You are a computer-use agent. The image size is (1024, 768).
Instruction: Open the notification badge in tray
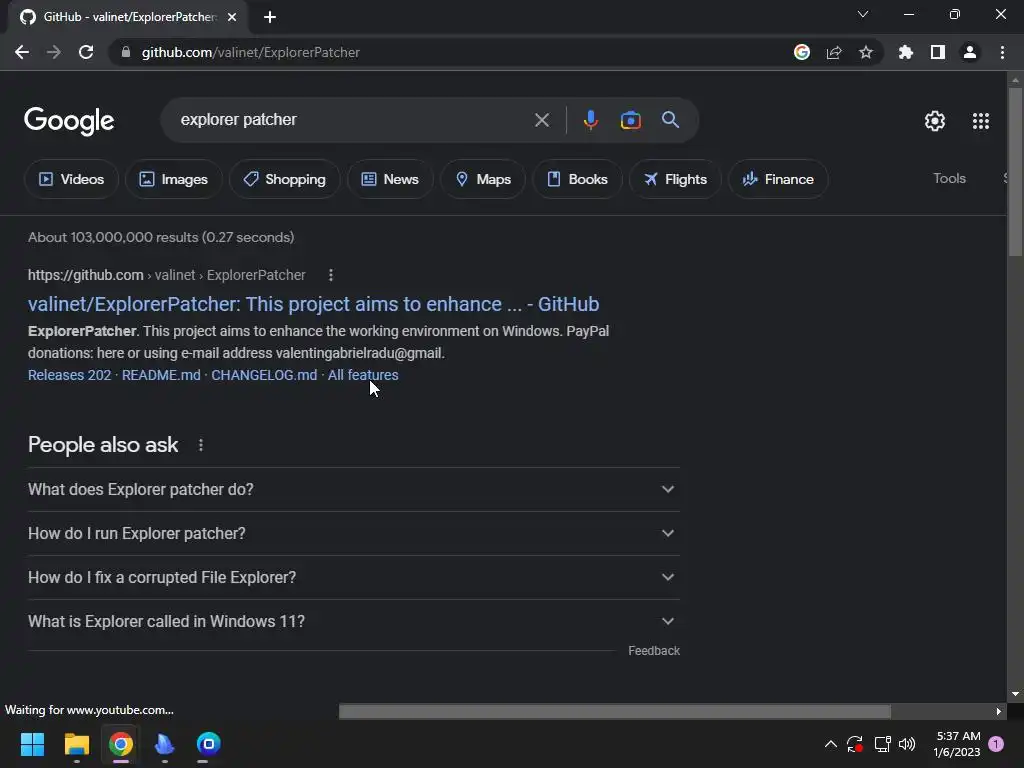tap(996, 744)
